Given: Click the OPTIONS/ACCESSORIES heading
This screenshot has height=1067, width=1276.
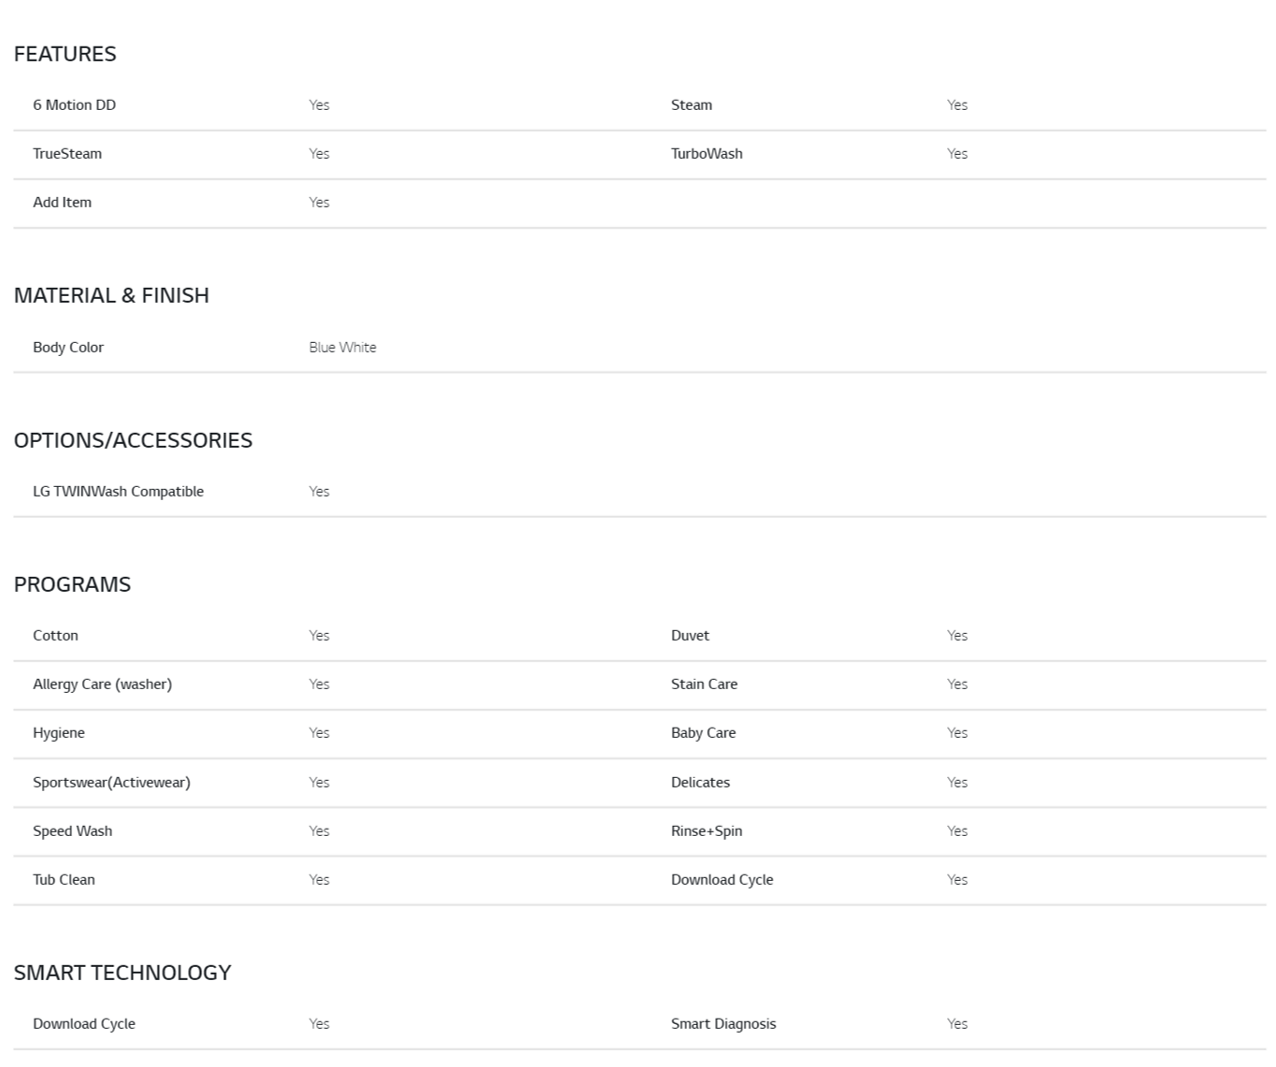Looking at the screenshot, I should coord(133,440).
